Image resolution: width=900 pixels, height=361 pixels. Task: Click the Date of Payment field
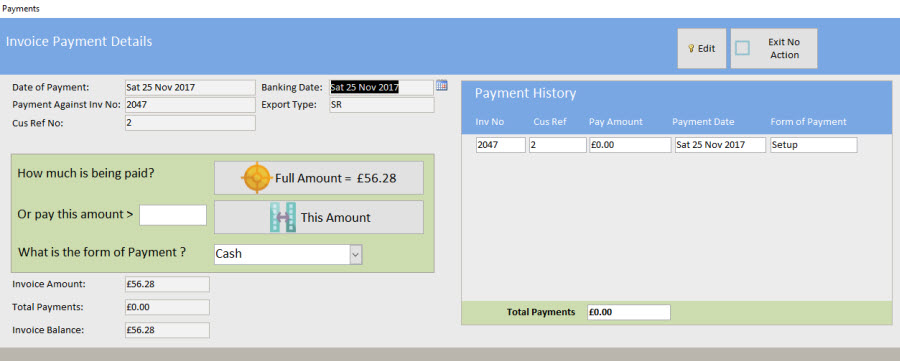pyautogui.click(x=190, y=88)
